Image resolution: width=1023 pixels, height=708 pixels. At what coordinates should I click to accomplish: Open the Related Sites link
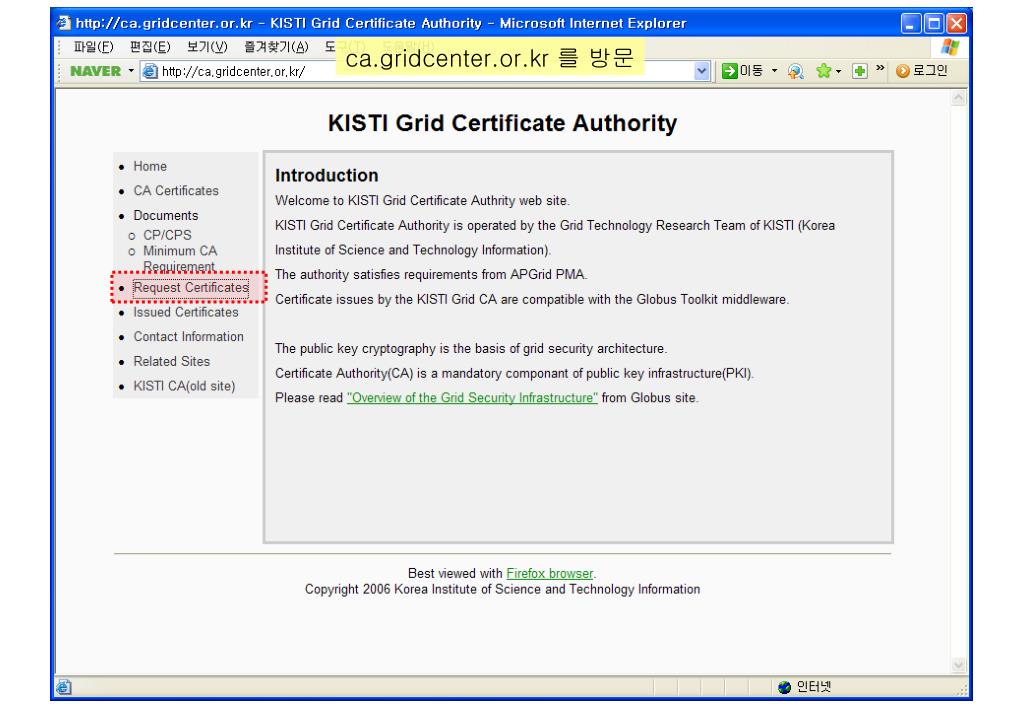[172, 362]
